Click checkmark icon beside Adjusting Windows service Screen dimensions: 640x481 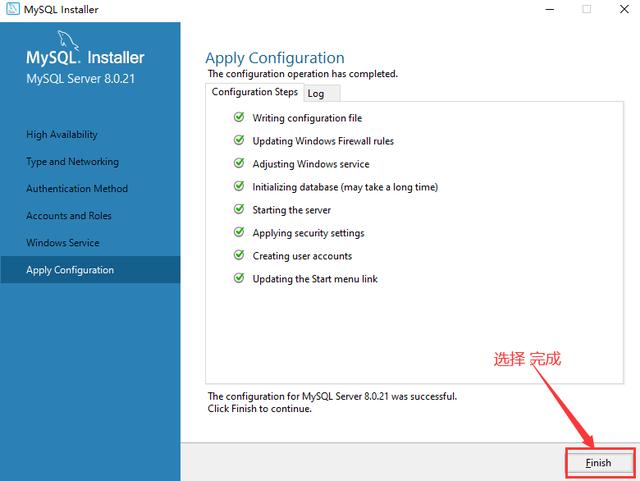(239, 163)
